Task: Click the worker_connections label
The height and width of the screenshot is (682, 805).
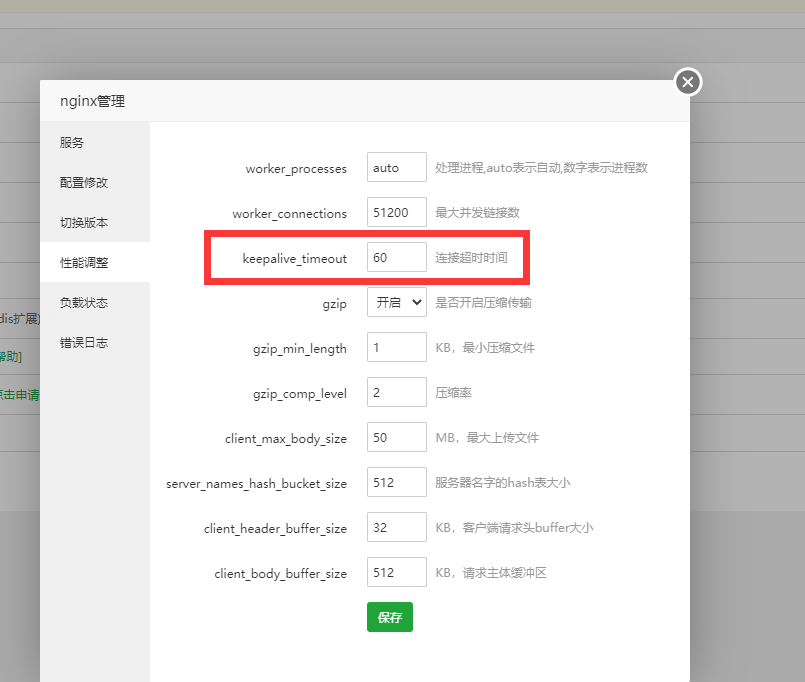Action: tap(290, 214)
